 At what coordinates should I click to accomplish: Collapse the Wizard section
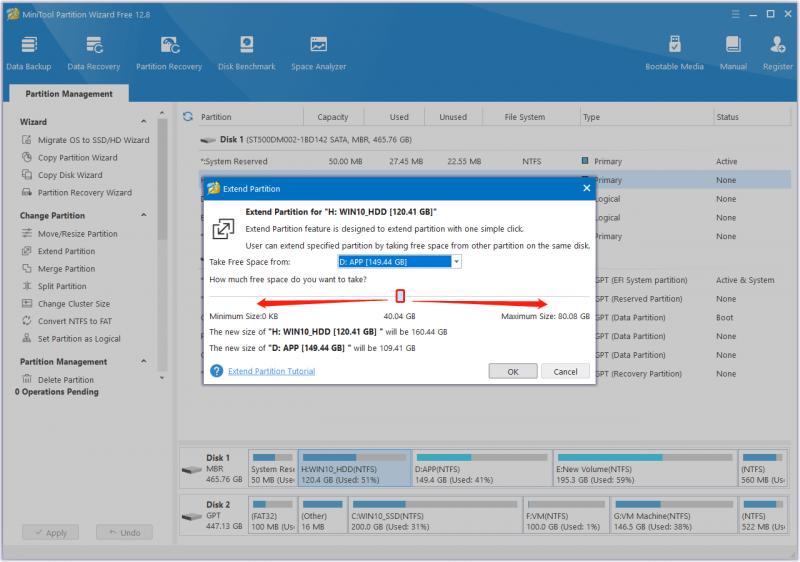[144, 121]
